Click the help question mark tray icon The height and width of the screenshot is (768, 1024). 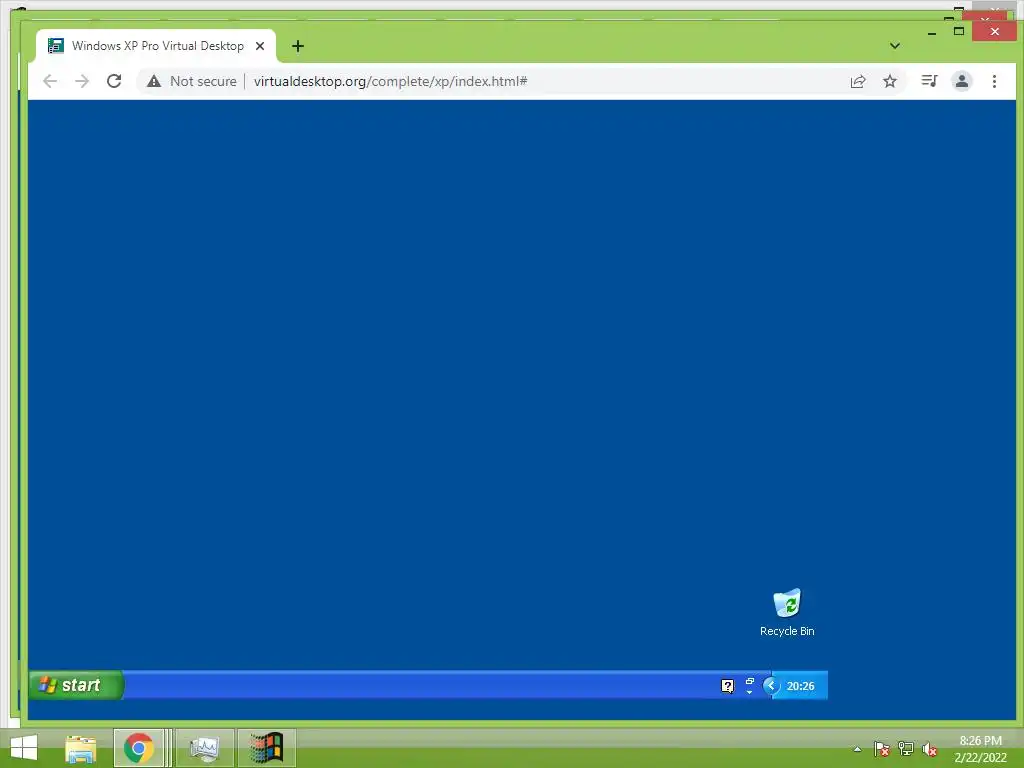pos(728,686)
